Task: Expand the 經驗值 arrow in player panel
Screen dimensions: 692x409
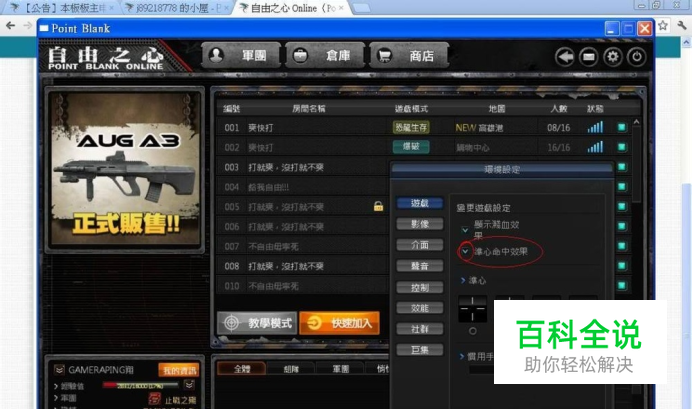Action: (56, 386)
